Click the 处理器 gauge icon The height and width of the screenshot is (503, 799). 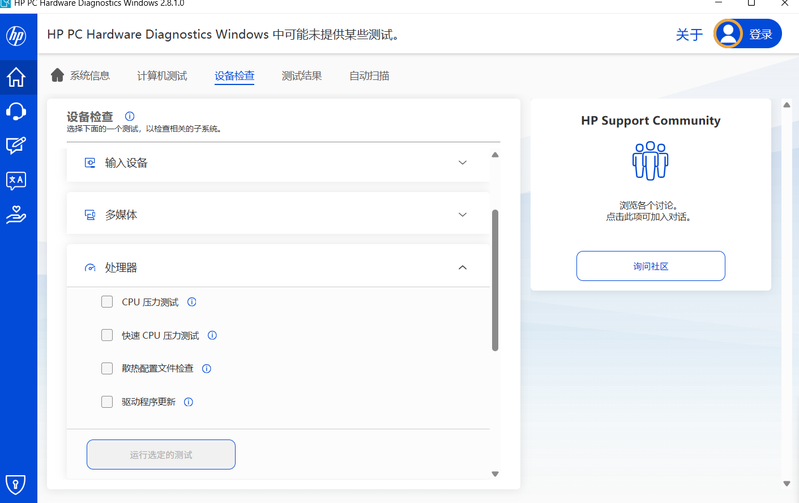coord(90,268)
